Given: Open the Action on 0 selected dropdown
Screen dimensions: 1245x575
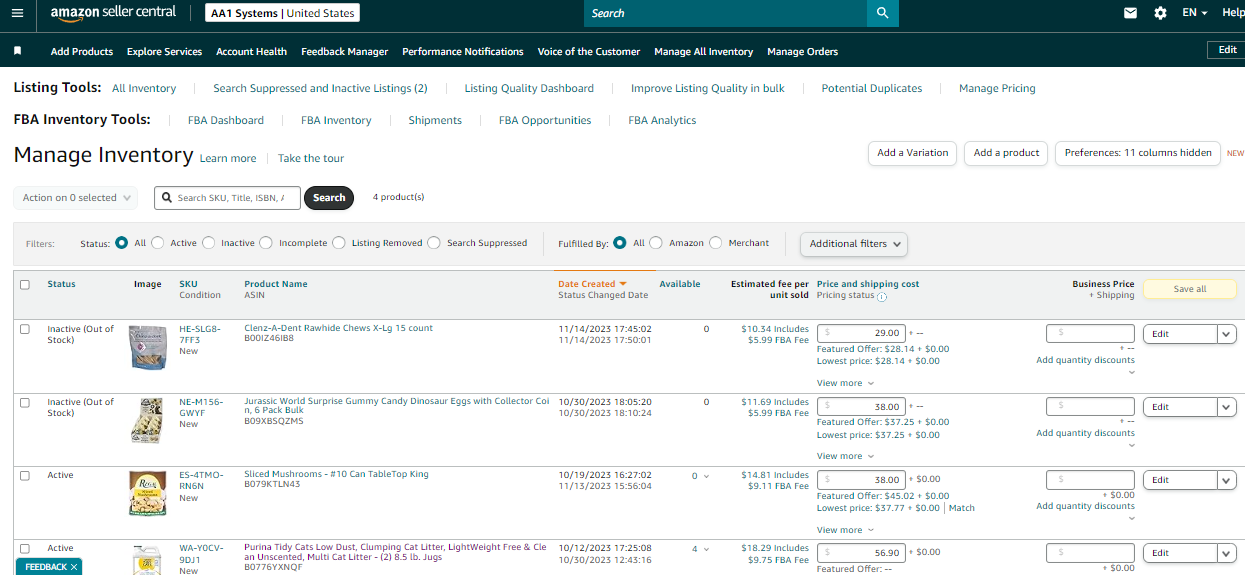Looking at the screenshot, I should 75,198.
